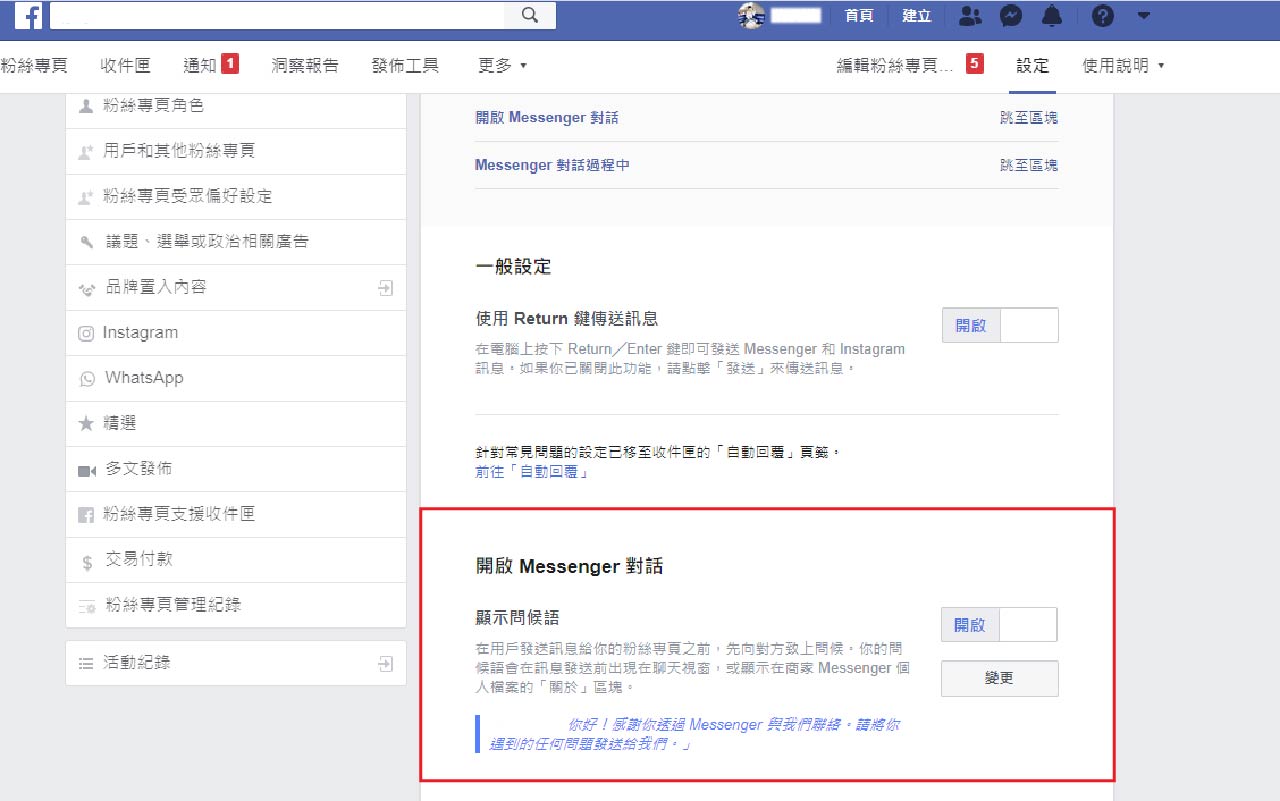Click the 變更 button
Viewport: 1280px width, 801px height.
[1000, 678]
